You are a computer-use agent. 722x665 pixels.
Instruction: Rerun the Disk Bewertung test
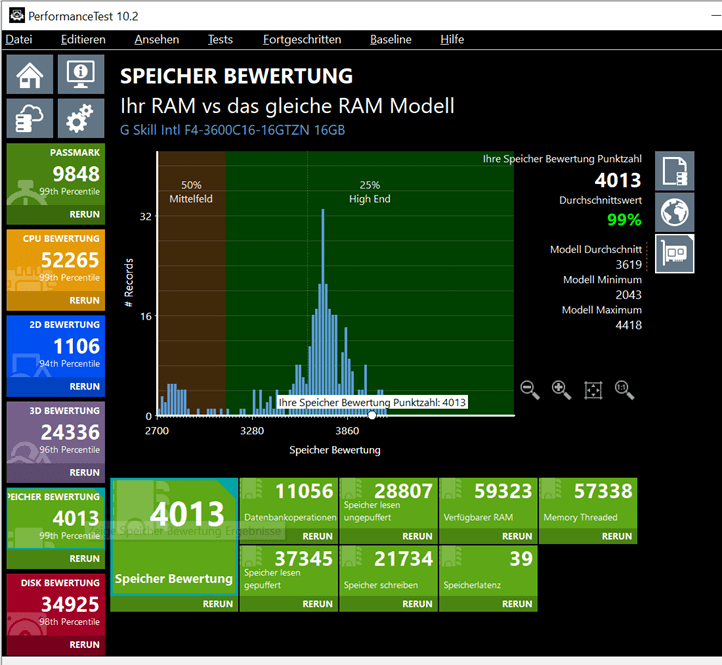pyautogui.click(x=84, y=645)
